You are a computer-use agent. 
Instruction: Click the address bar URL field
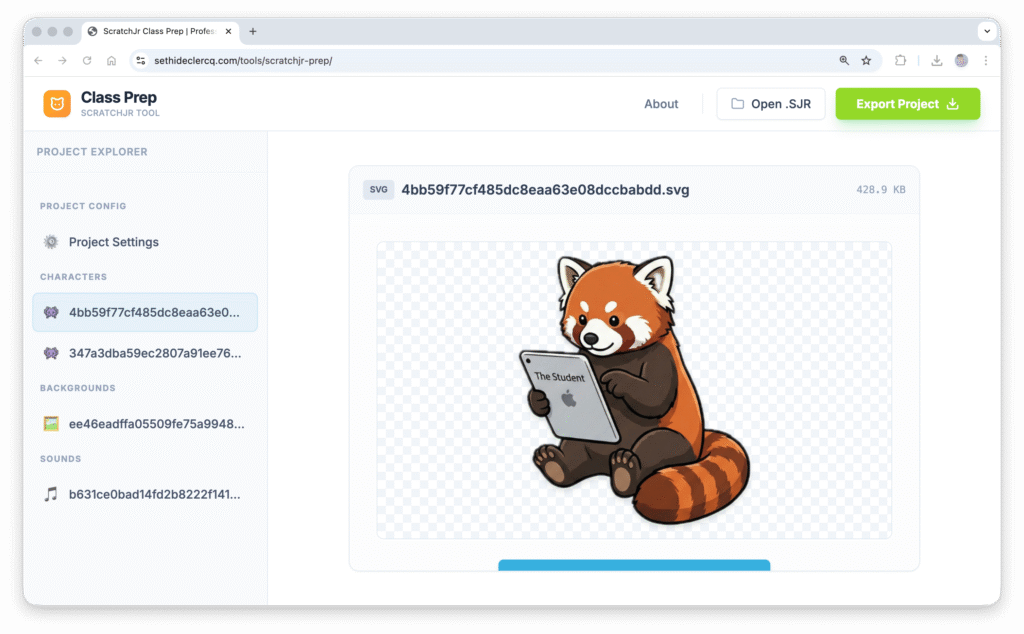[480, 61]
